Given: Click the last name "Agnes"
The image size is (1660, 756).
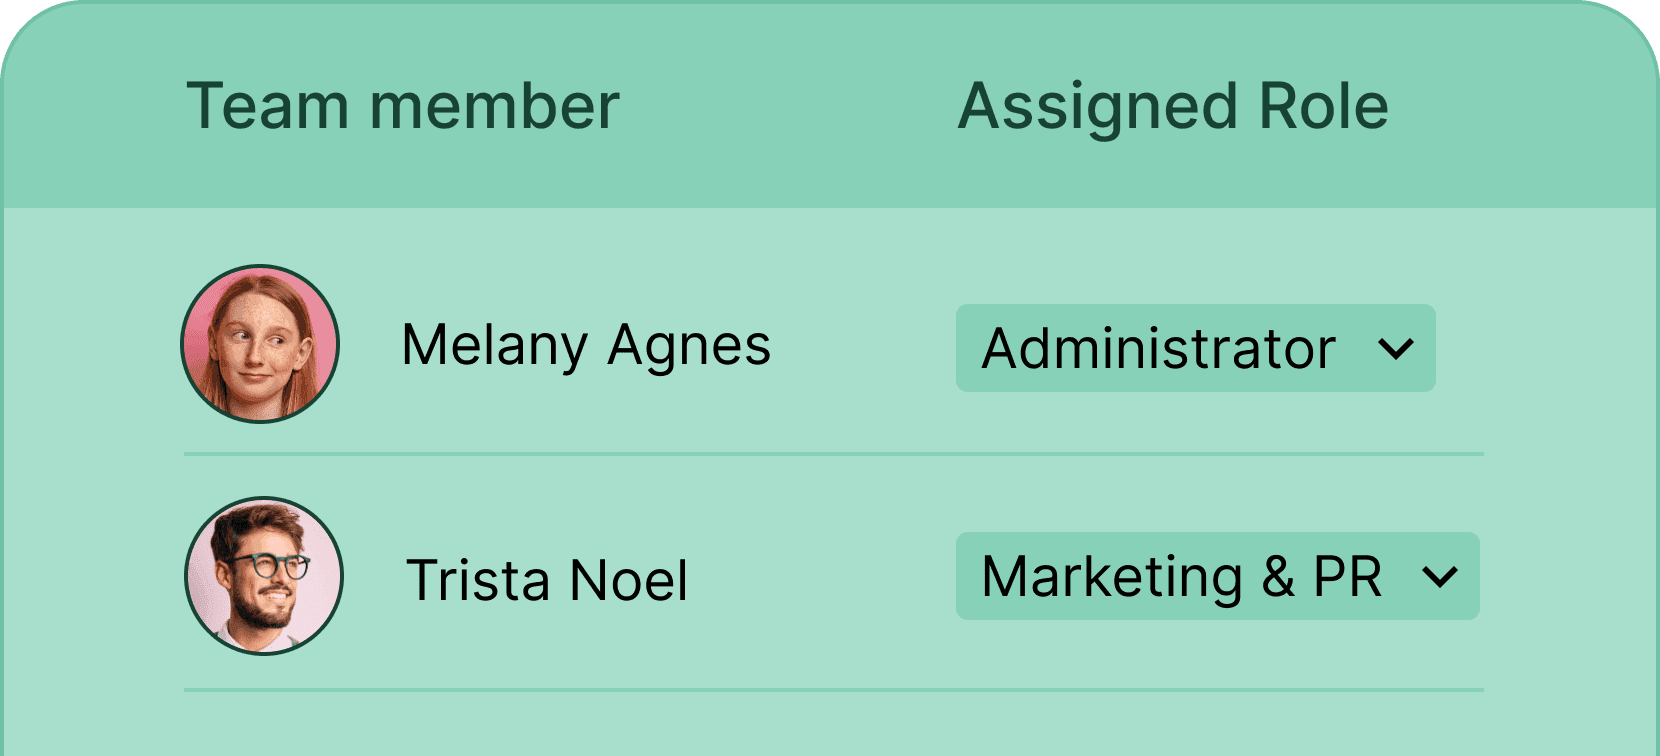Looking at the screenshot, I should [689, 346].
